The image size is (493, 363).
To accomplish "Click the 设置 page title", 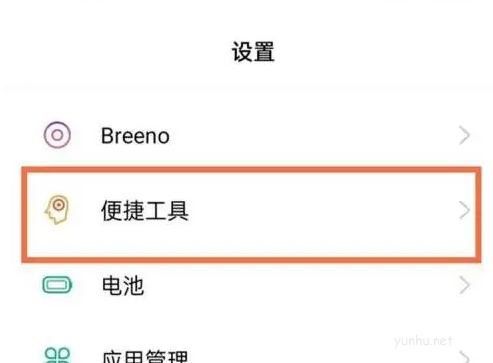I will click(253, 52).
